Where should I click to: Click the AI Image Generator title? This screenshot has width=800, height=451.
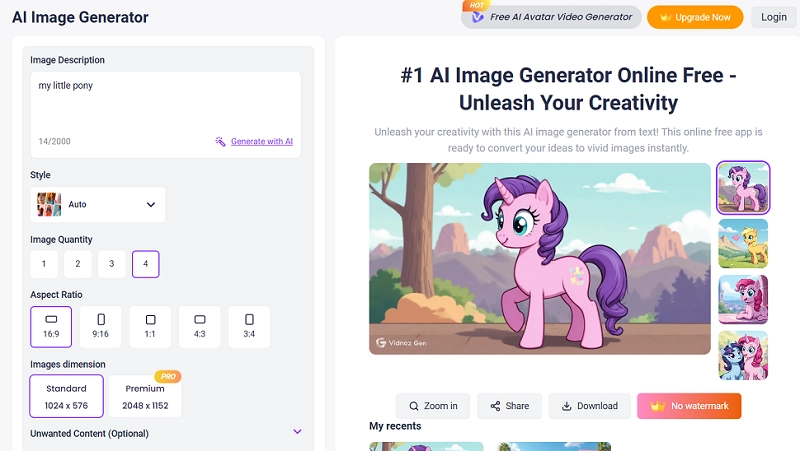click(80, 17)
